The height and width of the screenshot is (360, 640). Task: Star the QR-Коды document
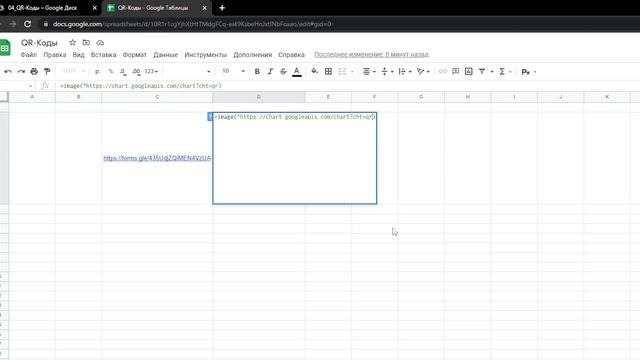(72, 42)
